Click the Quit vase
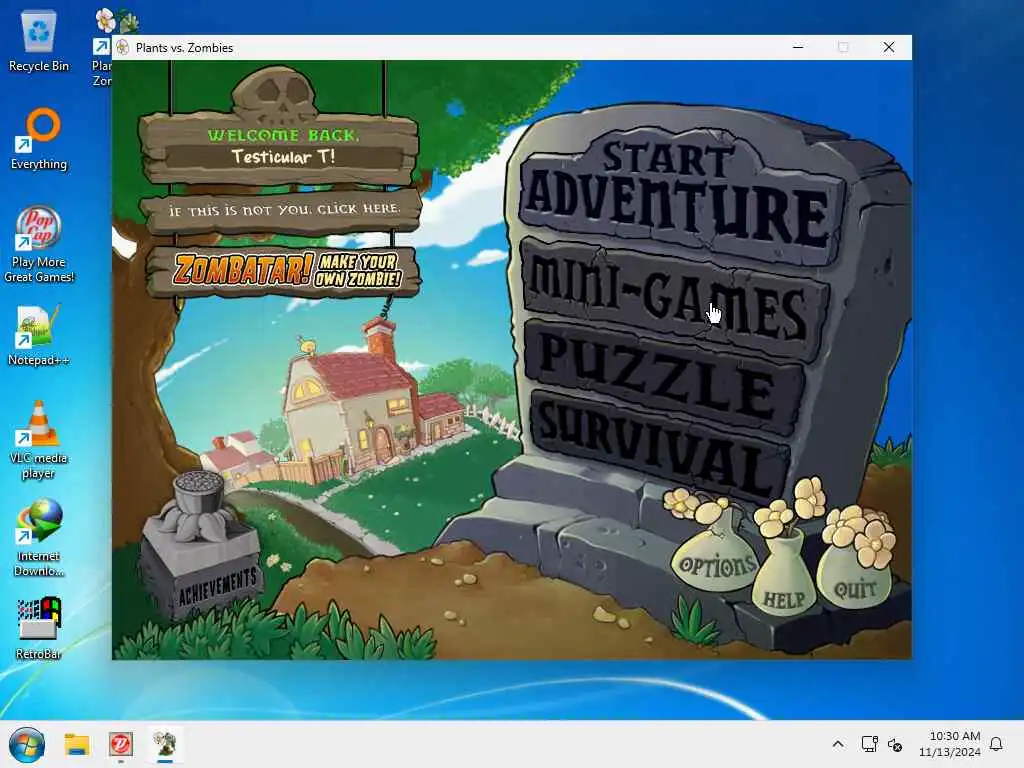Viewport: 1024px width, 768px height. click(x=856, y=575)
